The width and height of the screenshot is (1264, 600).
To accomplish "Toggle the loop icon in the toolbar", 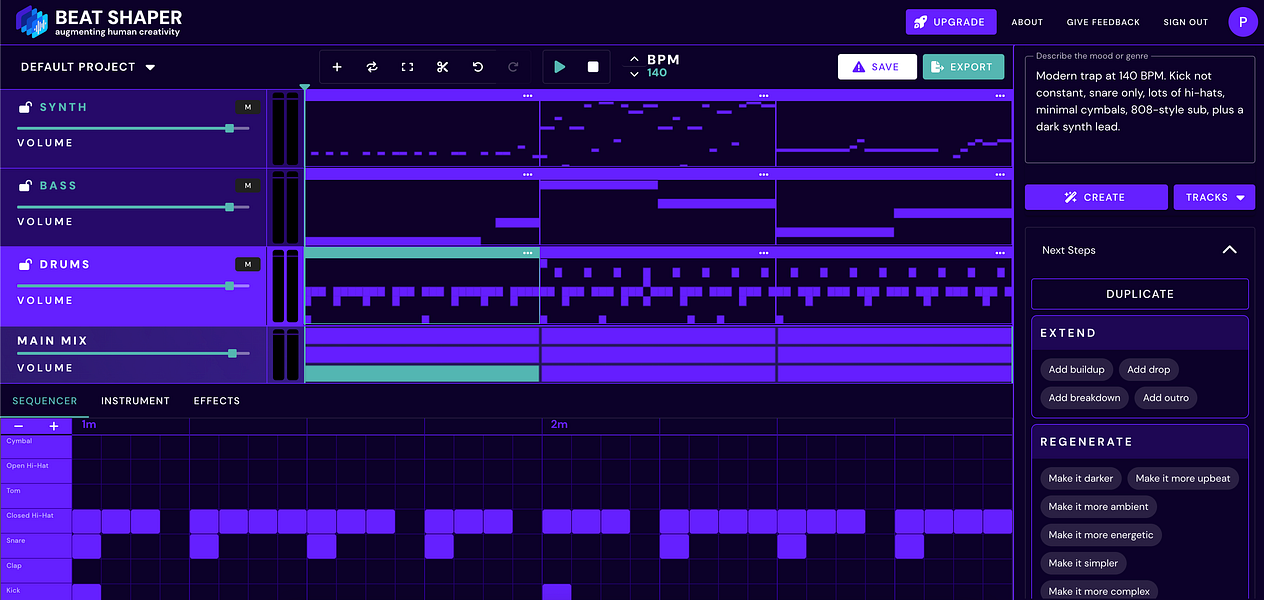I will pos(372,67).
